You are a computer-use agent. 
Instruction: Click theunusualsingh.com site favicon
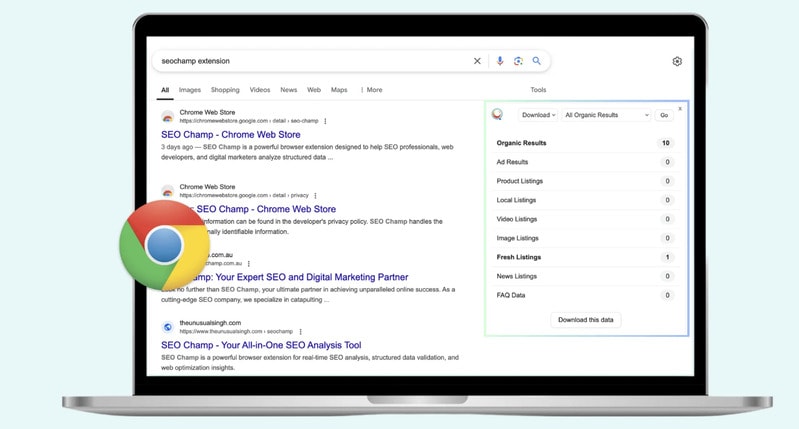(x=168, y=327)
